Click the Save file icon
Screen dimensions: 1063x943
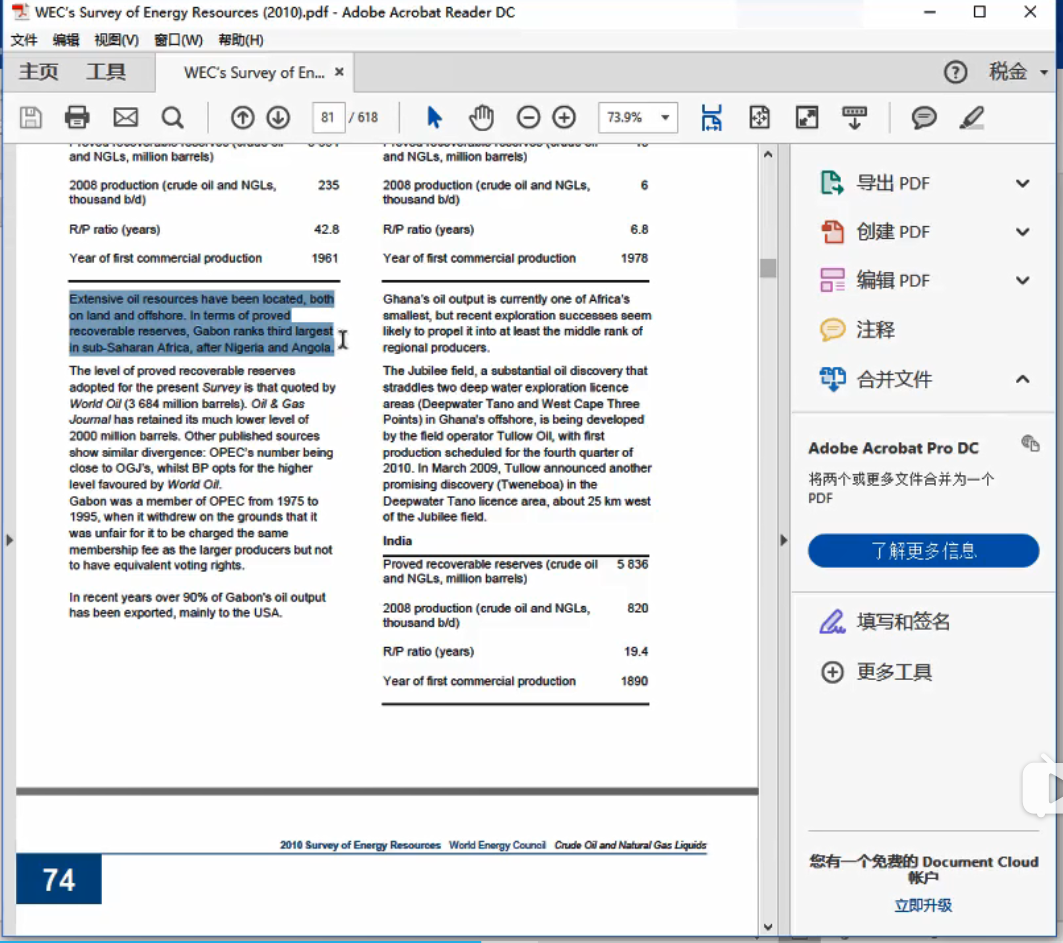[x=31, y=118]
